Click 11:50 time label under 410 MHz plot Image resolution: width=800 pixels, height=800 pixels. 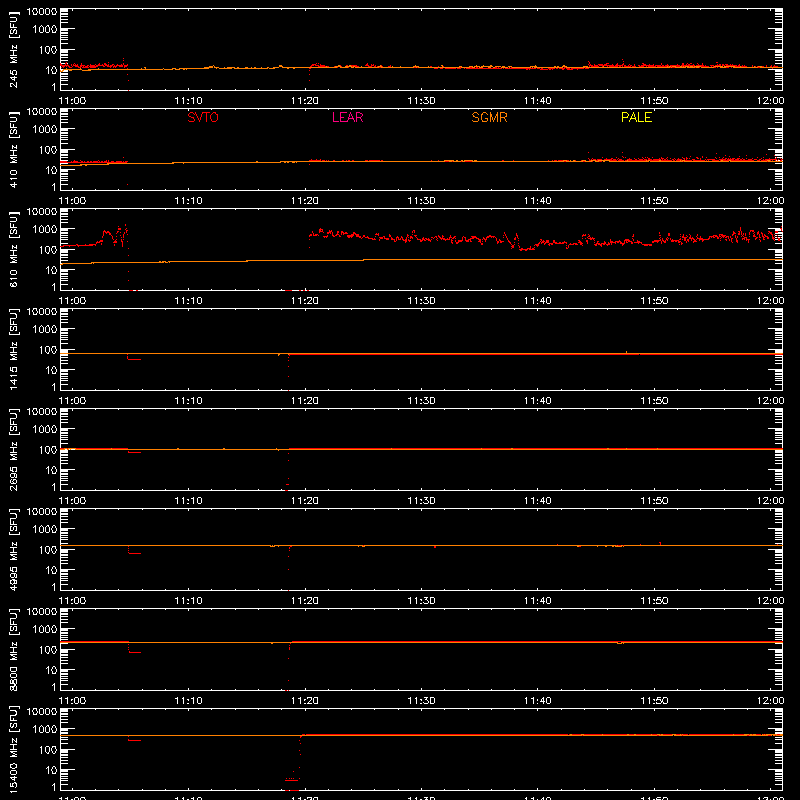click(x=654, y=201)
